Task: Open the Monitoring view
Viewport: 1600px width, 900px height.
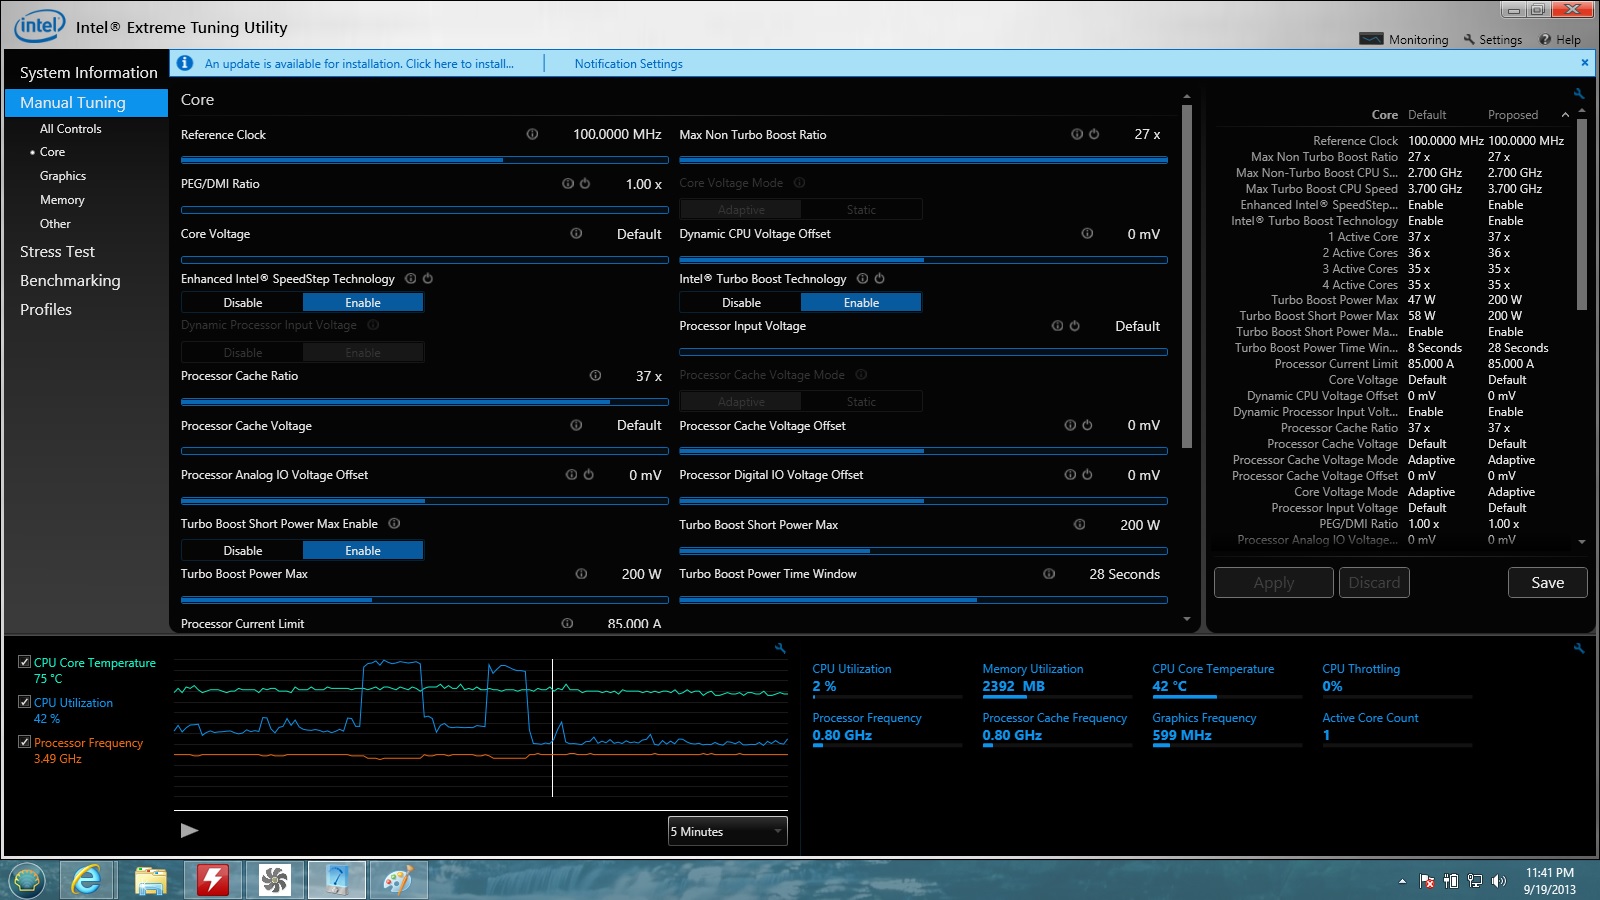Action: tap(1405, 40)
